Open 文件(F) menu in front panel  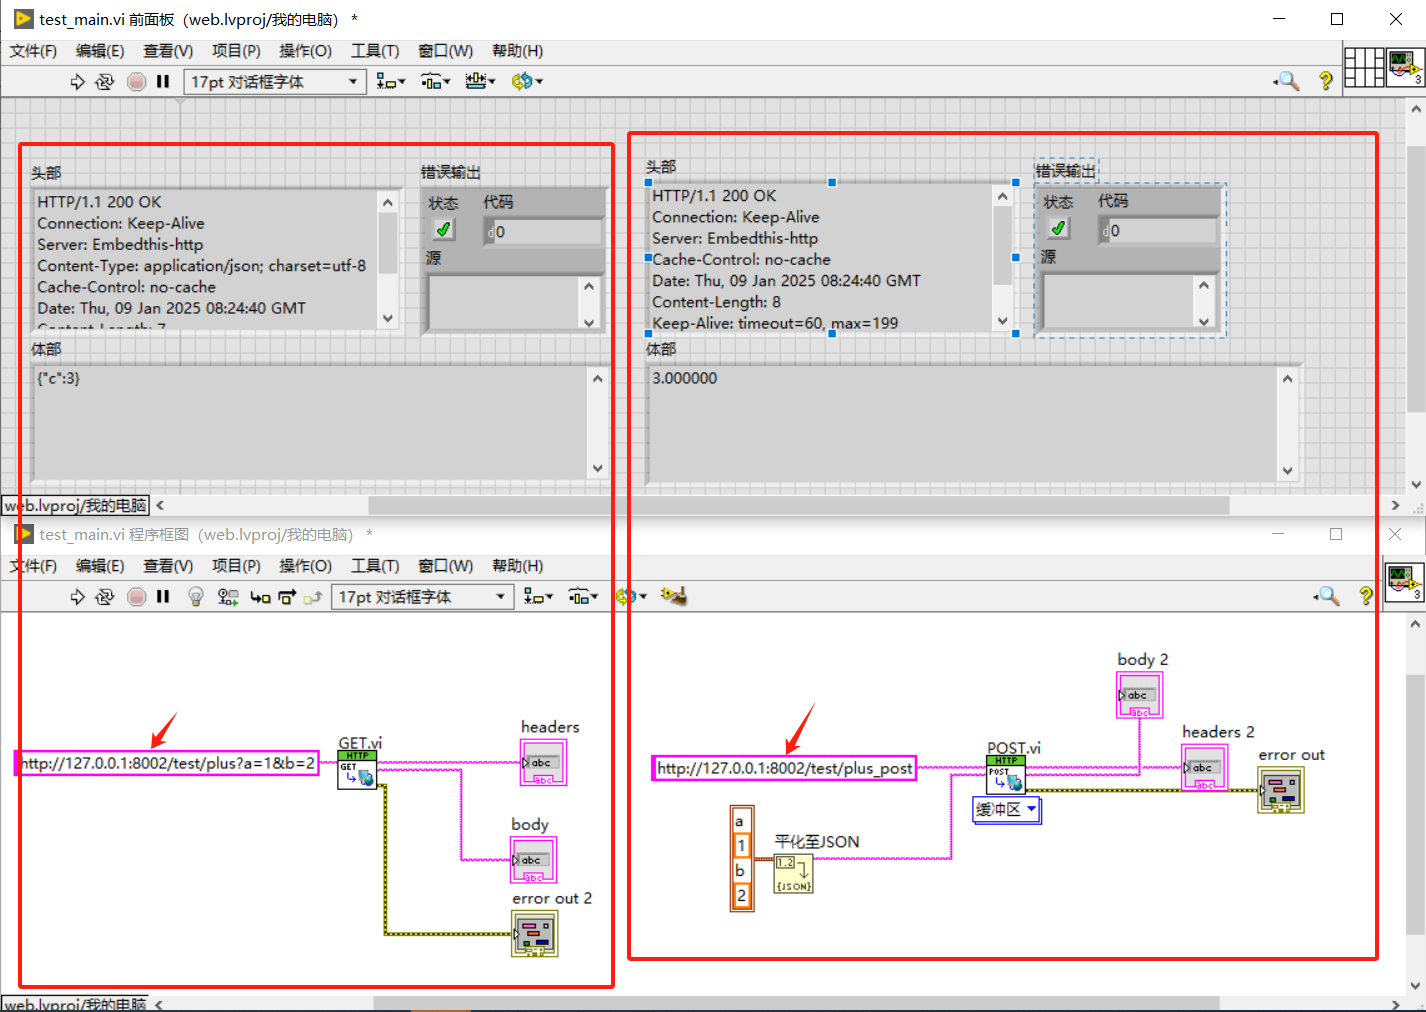[x=33, y=51]
